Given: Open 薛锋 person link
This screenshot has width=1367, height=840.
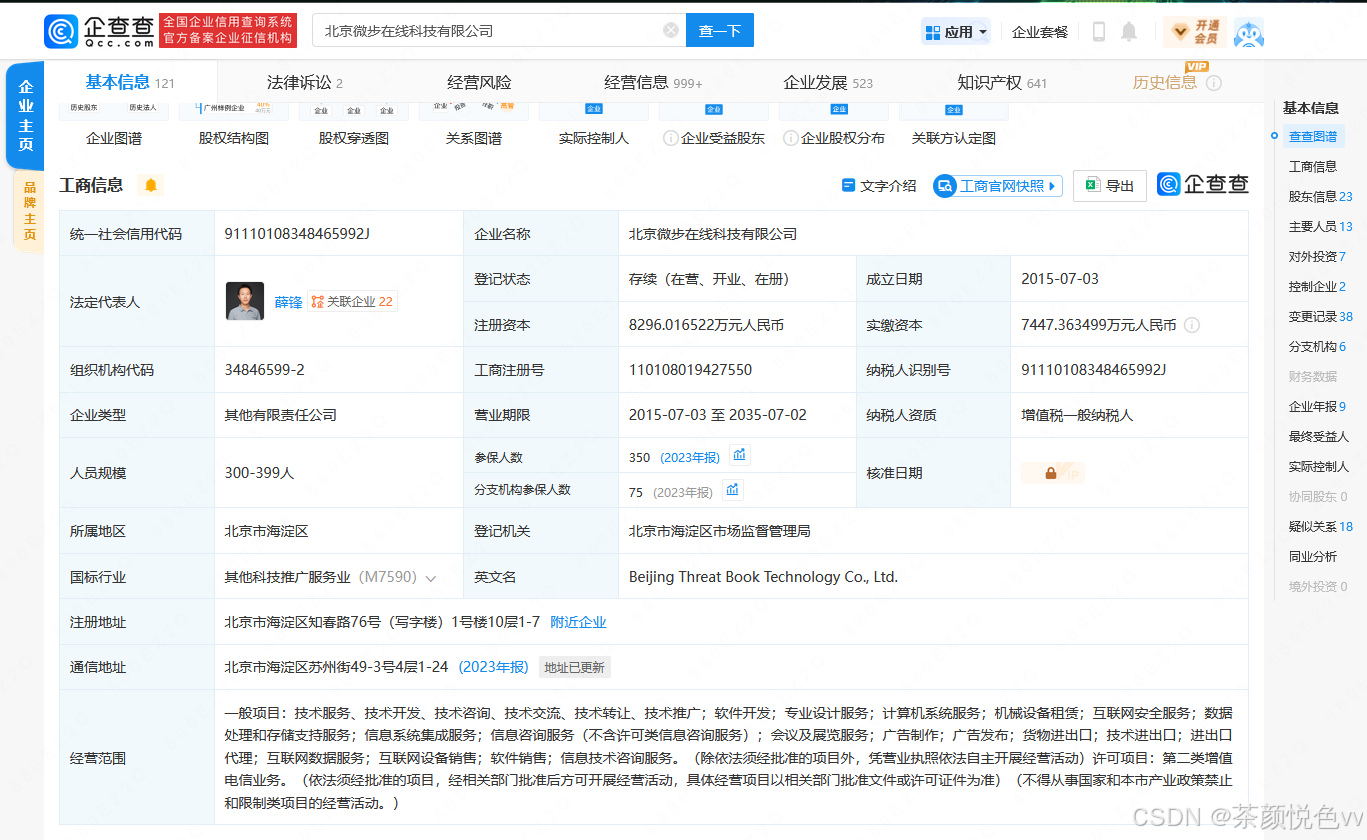Looking at the screenshot, I should pos(288,302).
